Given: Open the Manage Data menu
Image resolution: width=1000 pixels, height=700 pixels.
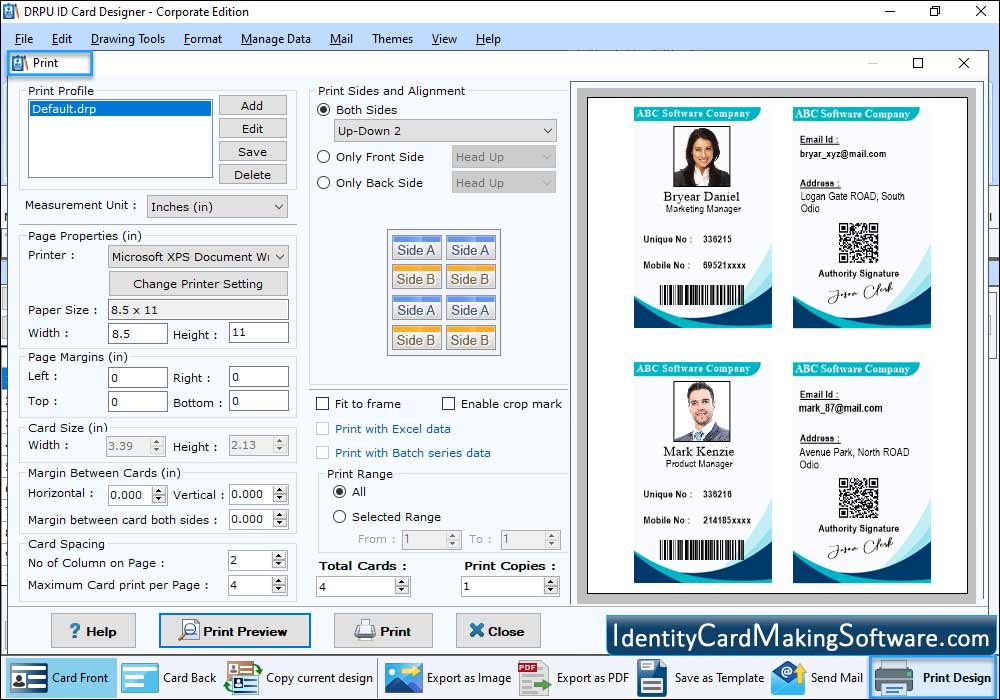Looking at the screenshot, I should click(x=276, y=39).
